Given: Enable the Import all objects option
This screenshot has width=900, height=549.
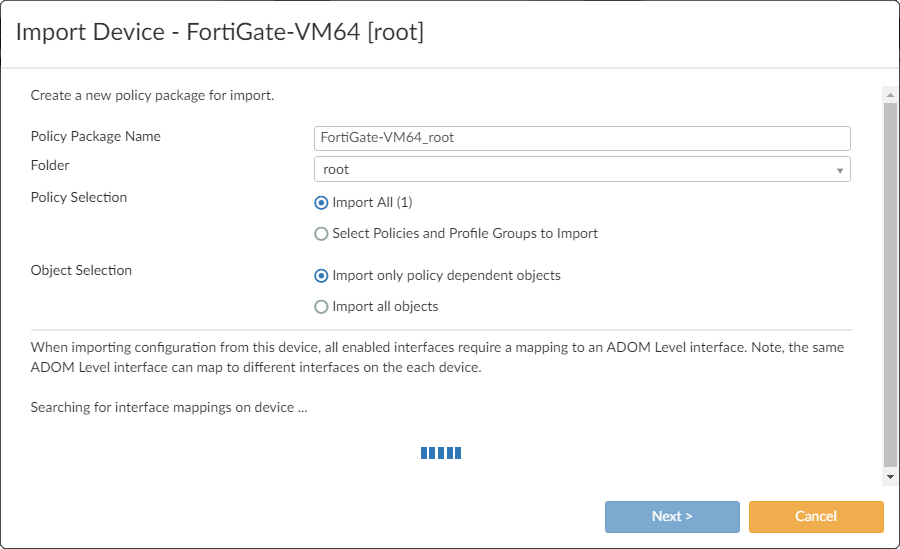Looking at the screenshot, I should pos(321,307).
